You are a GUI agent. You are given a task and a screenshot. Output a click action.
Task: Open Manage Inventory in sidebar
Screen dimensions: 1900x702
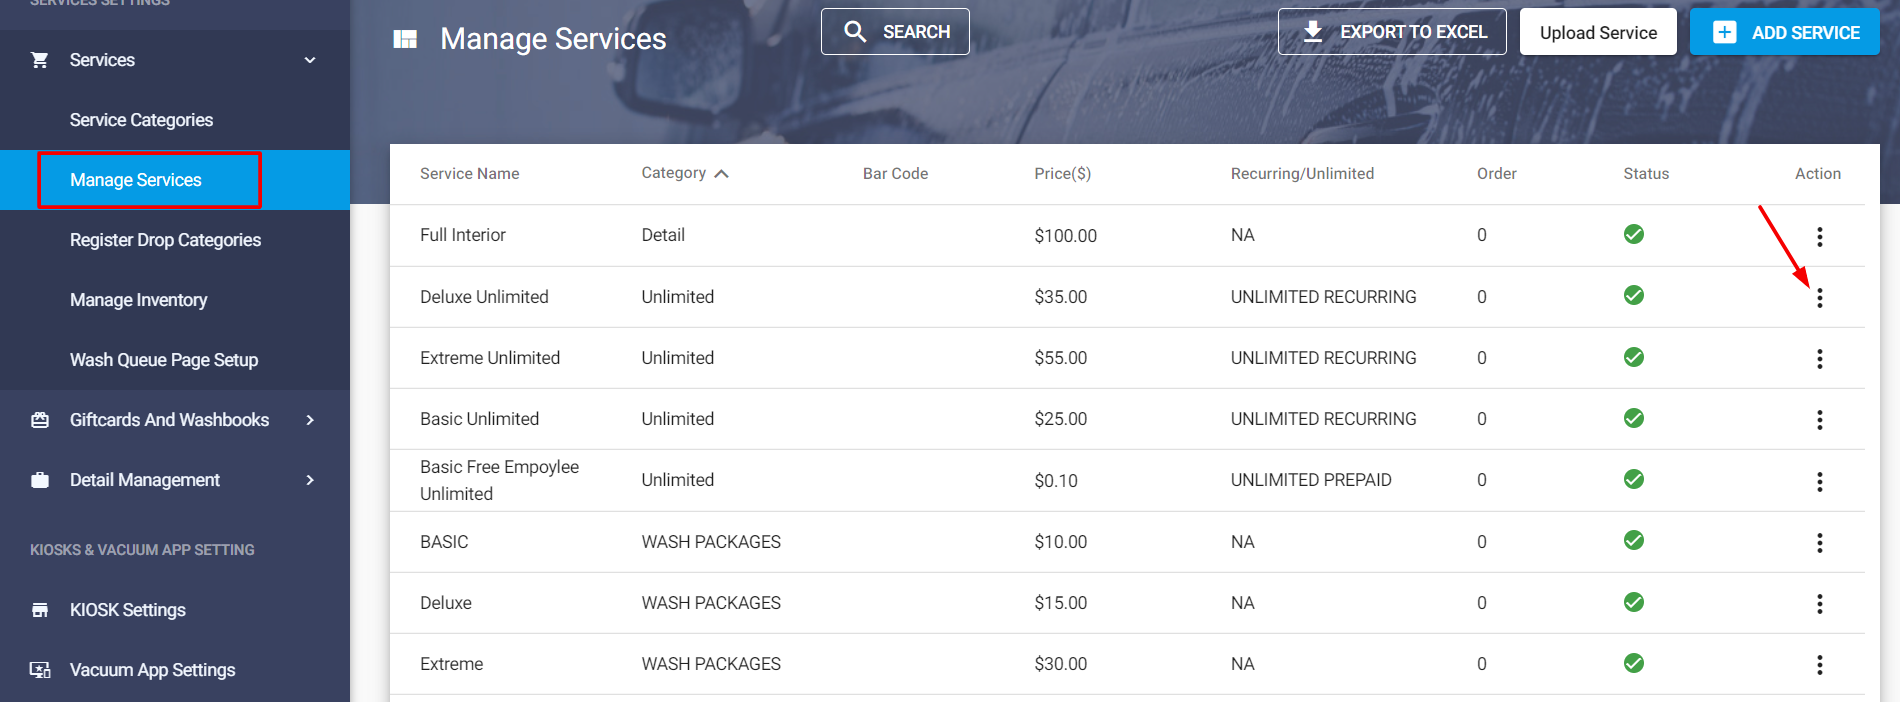[x=139, y=300]
